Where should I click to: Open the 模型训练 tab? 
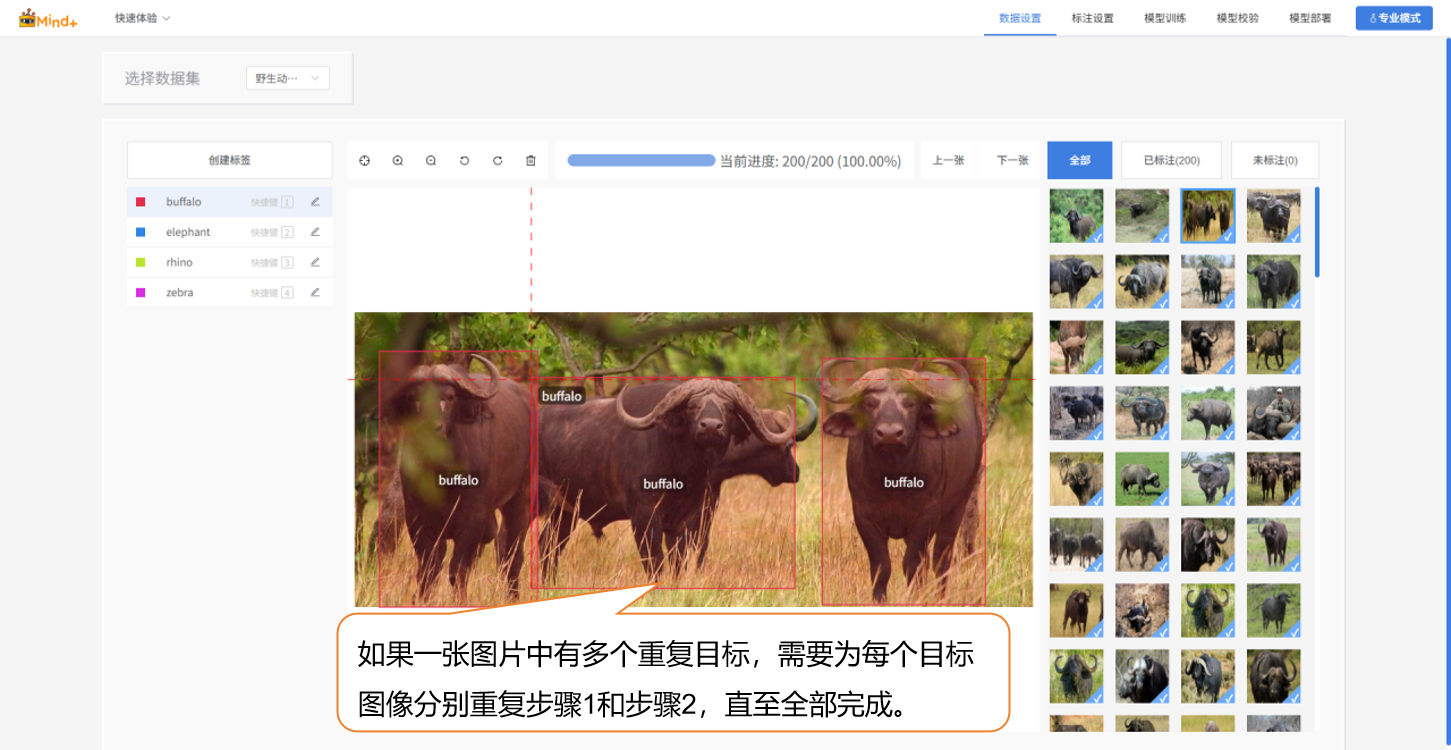(x=1165, y=18)
